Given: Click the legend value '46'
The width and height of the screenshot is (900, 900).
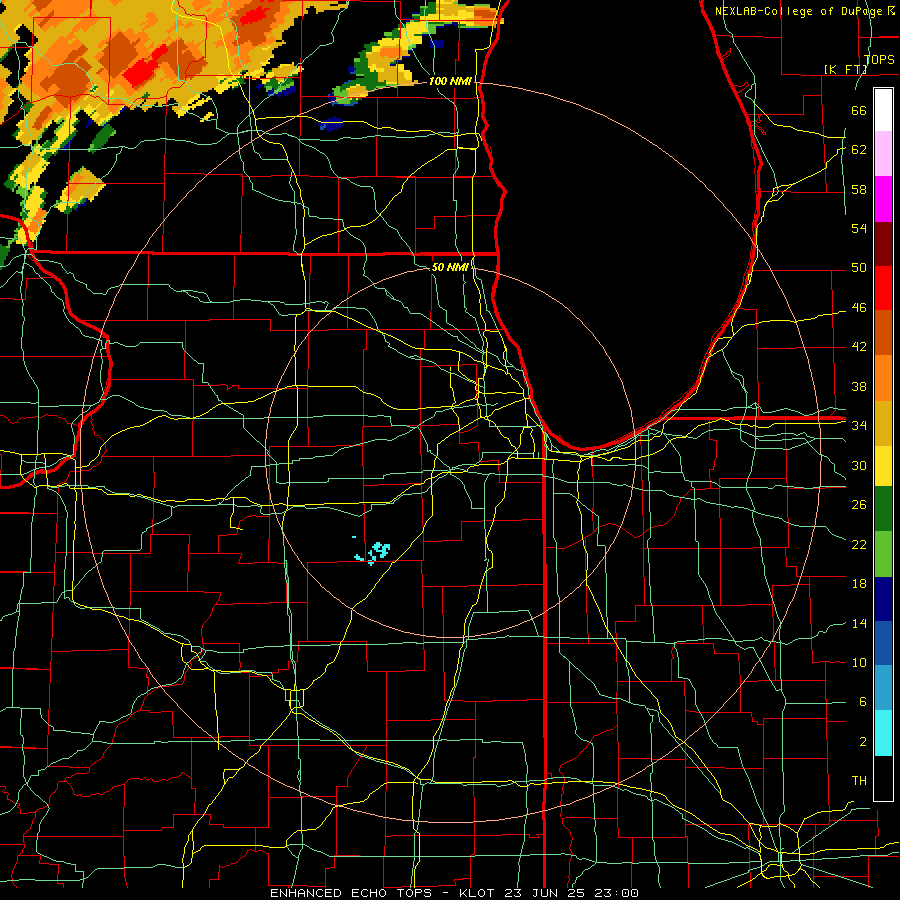Looking at the screenshot, I should 859,307.
